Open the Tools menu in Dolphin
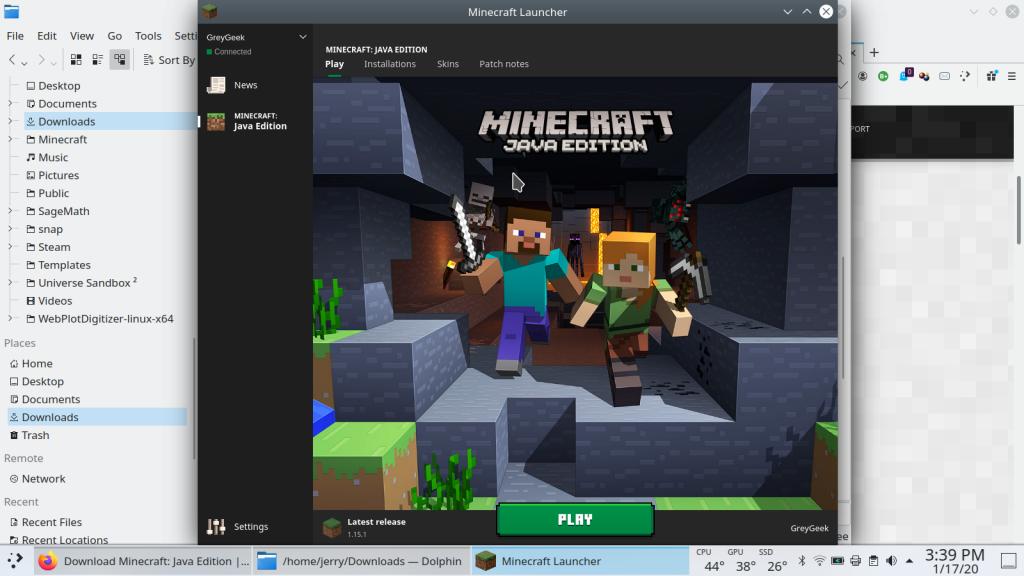 (148, 35)
